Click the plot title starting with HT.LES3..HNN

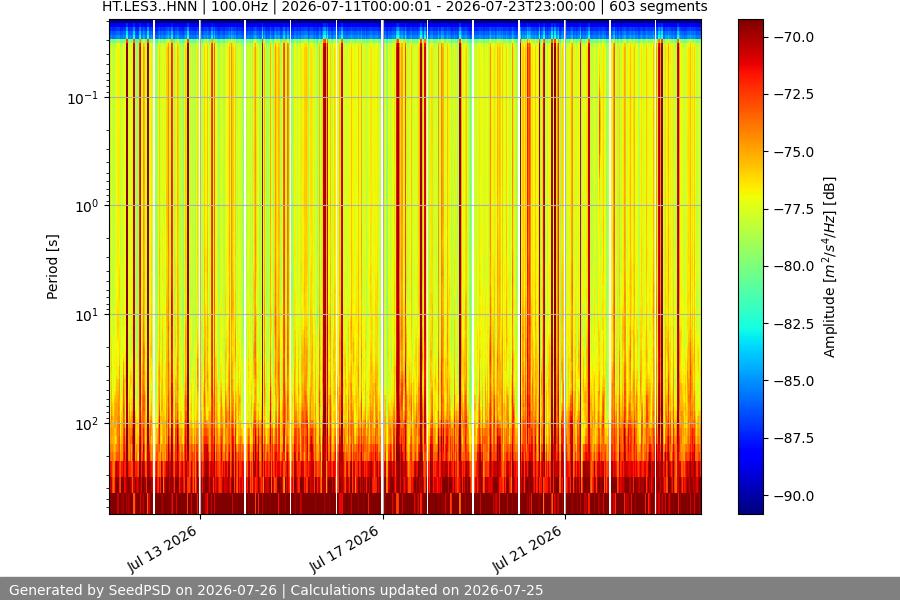pyautogui.click(x=405, y=7)
